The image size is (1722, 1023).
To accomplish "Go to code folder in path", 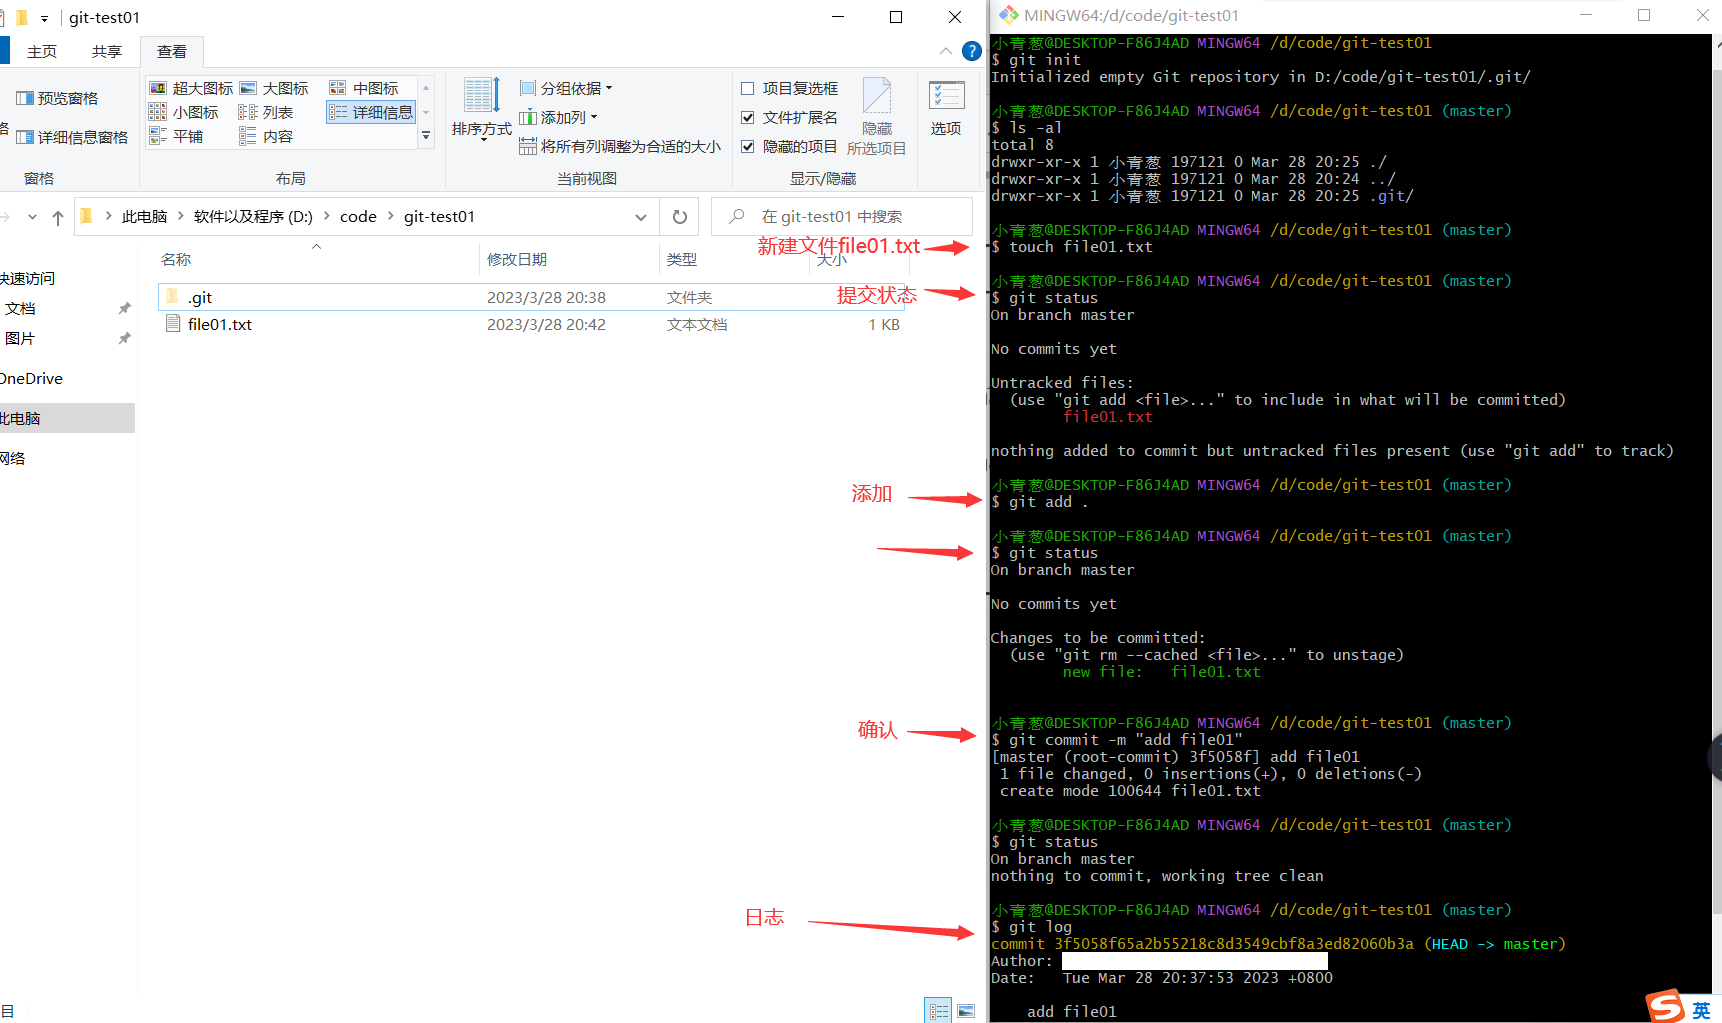I will click(358, 216).
